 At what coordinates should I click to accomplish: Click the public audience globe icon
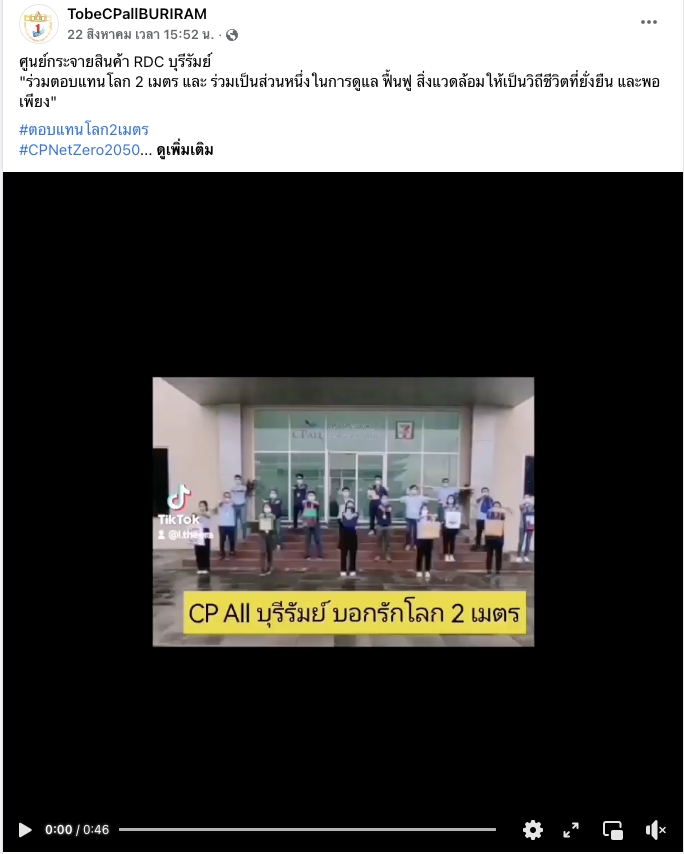232,35
